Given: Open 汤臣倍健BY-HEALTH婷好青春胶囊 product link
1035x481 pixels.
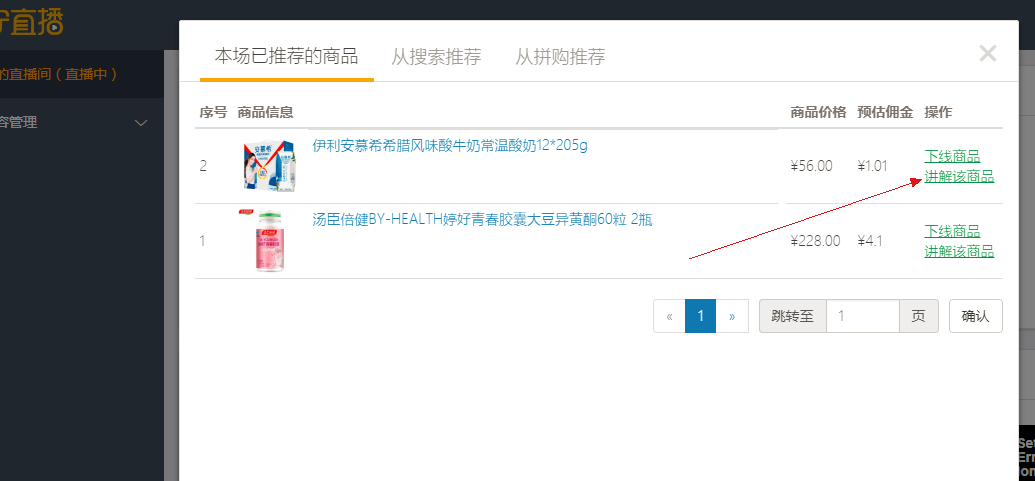Looking at the screenshot, I should 482,220.
